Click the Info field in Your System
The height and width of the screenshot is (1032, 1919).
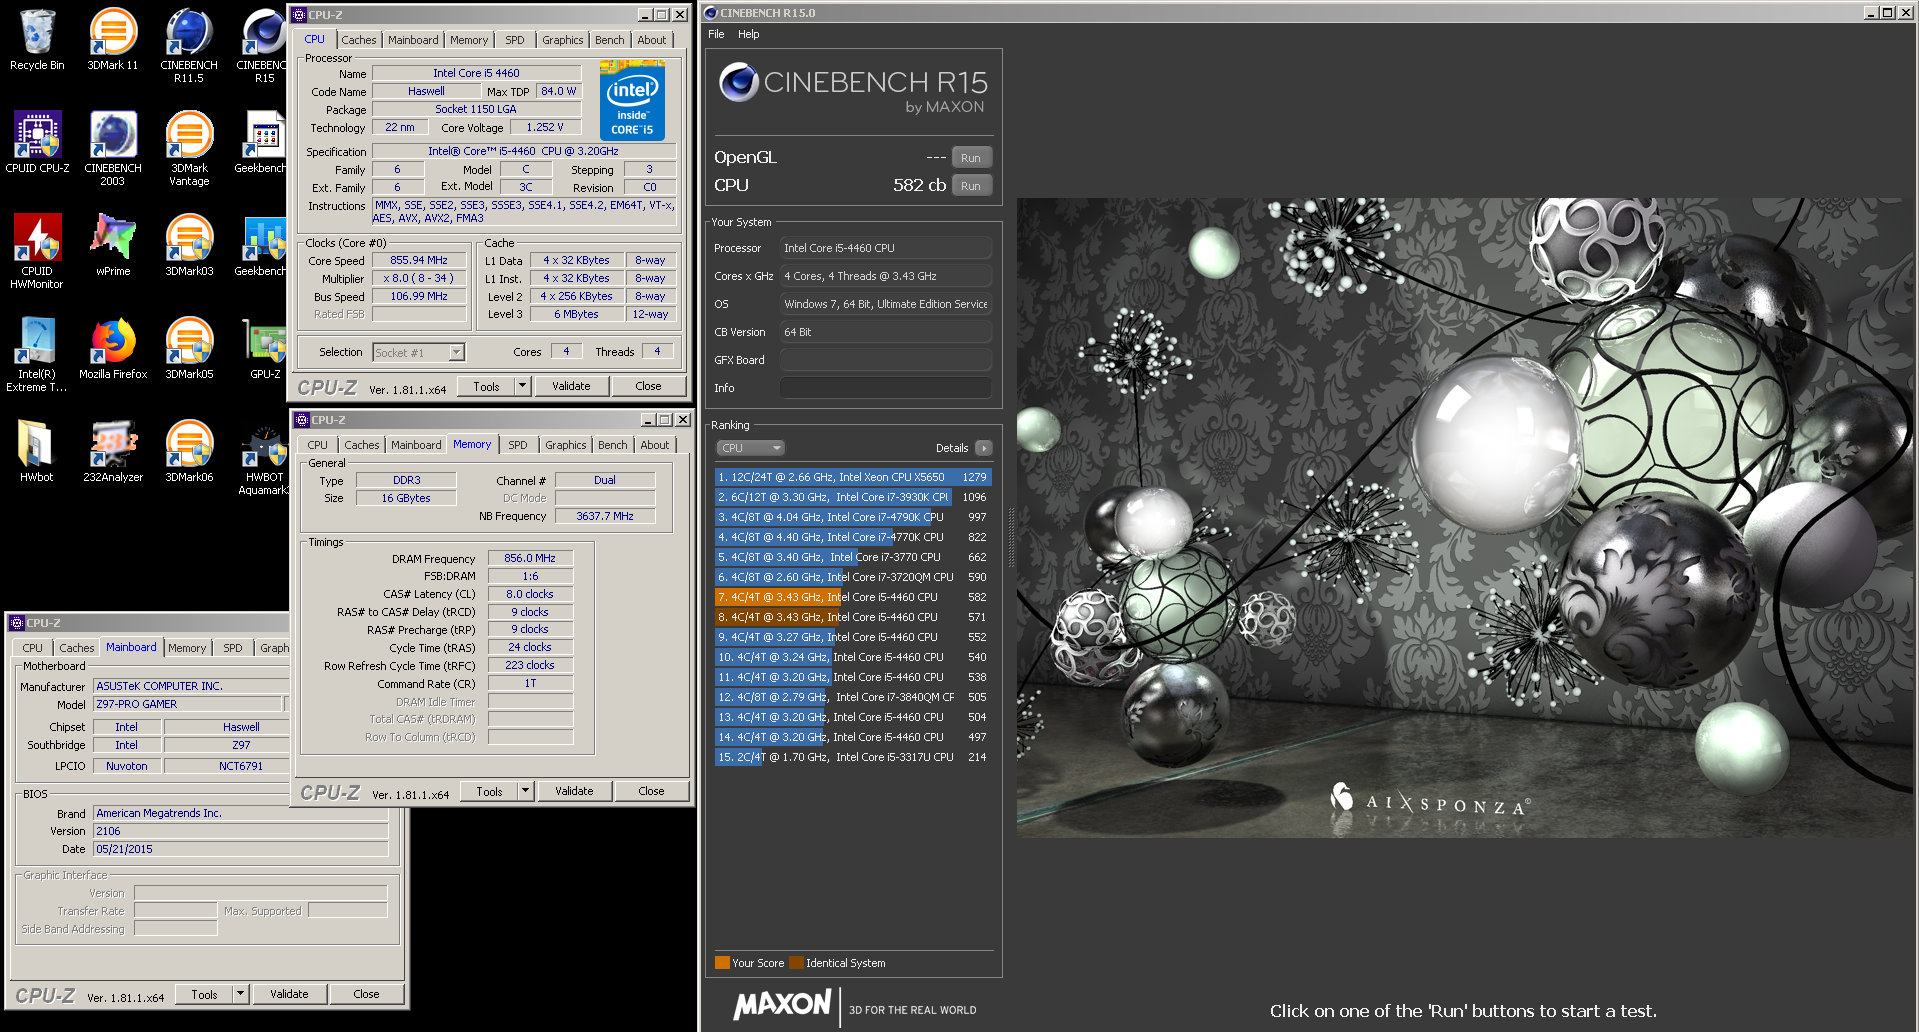pos(885,388)
